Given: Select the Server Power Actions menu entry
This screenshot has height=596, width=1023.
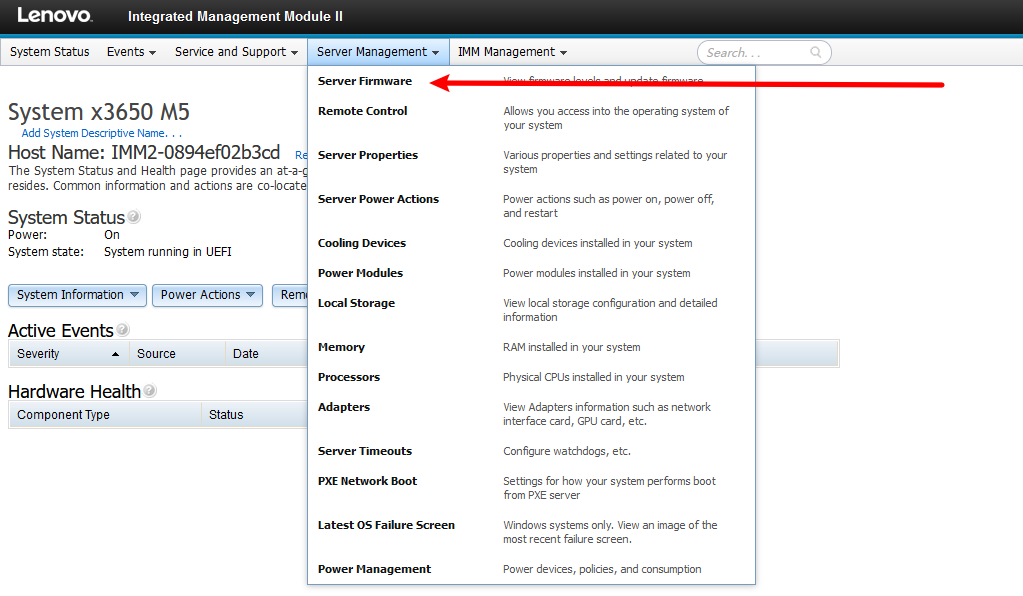Looking at the screenshot, I should point(378,199).
